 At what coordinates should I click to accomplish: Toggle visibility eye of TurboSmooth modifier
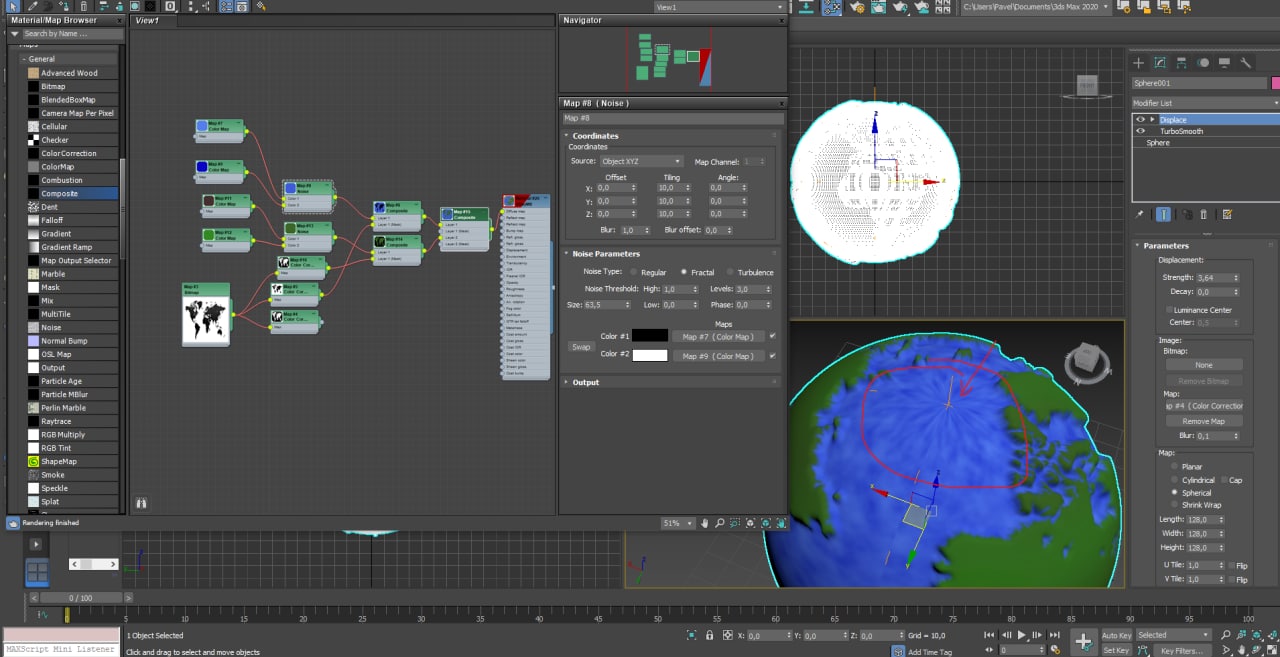coord(1140,131)
